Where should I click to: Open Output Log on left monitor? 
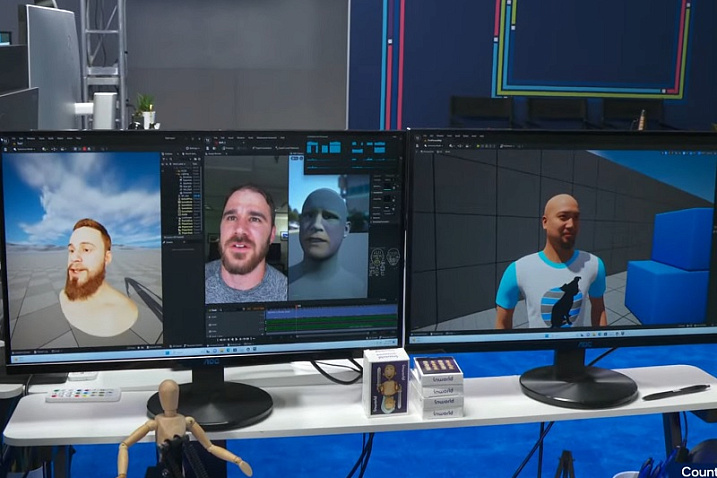(x=42, y=352)
